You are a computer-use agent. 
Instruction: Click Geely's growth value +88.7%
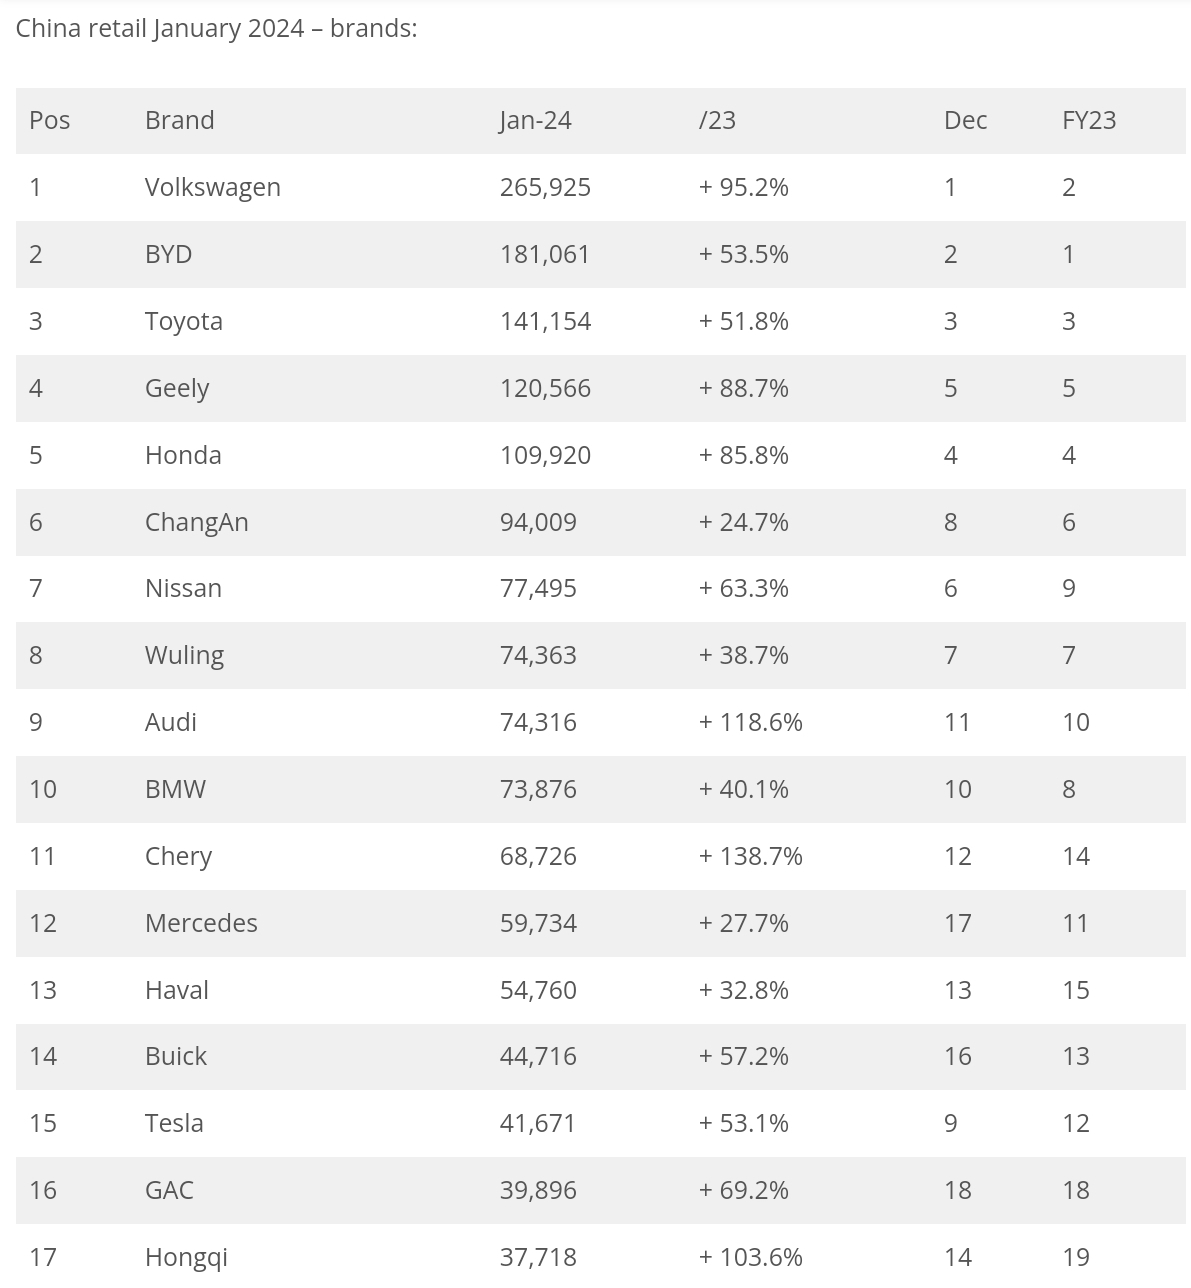click(744, 388)
